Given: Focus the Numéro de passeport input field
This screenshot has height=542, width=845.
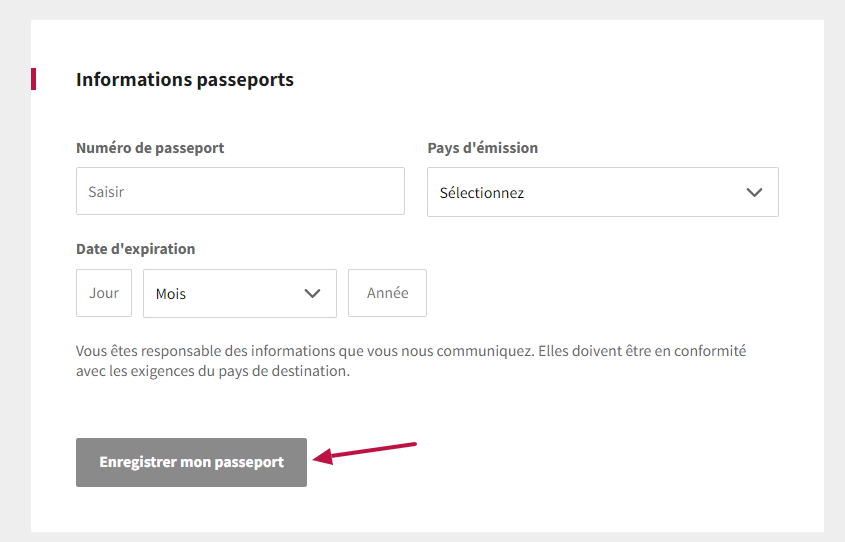Looking at the screenshot, I should (240, 191).
